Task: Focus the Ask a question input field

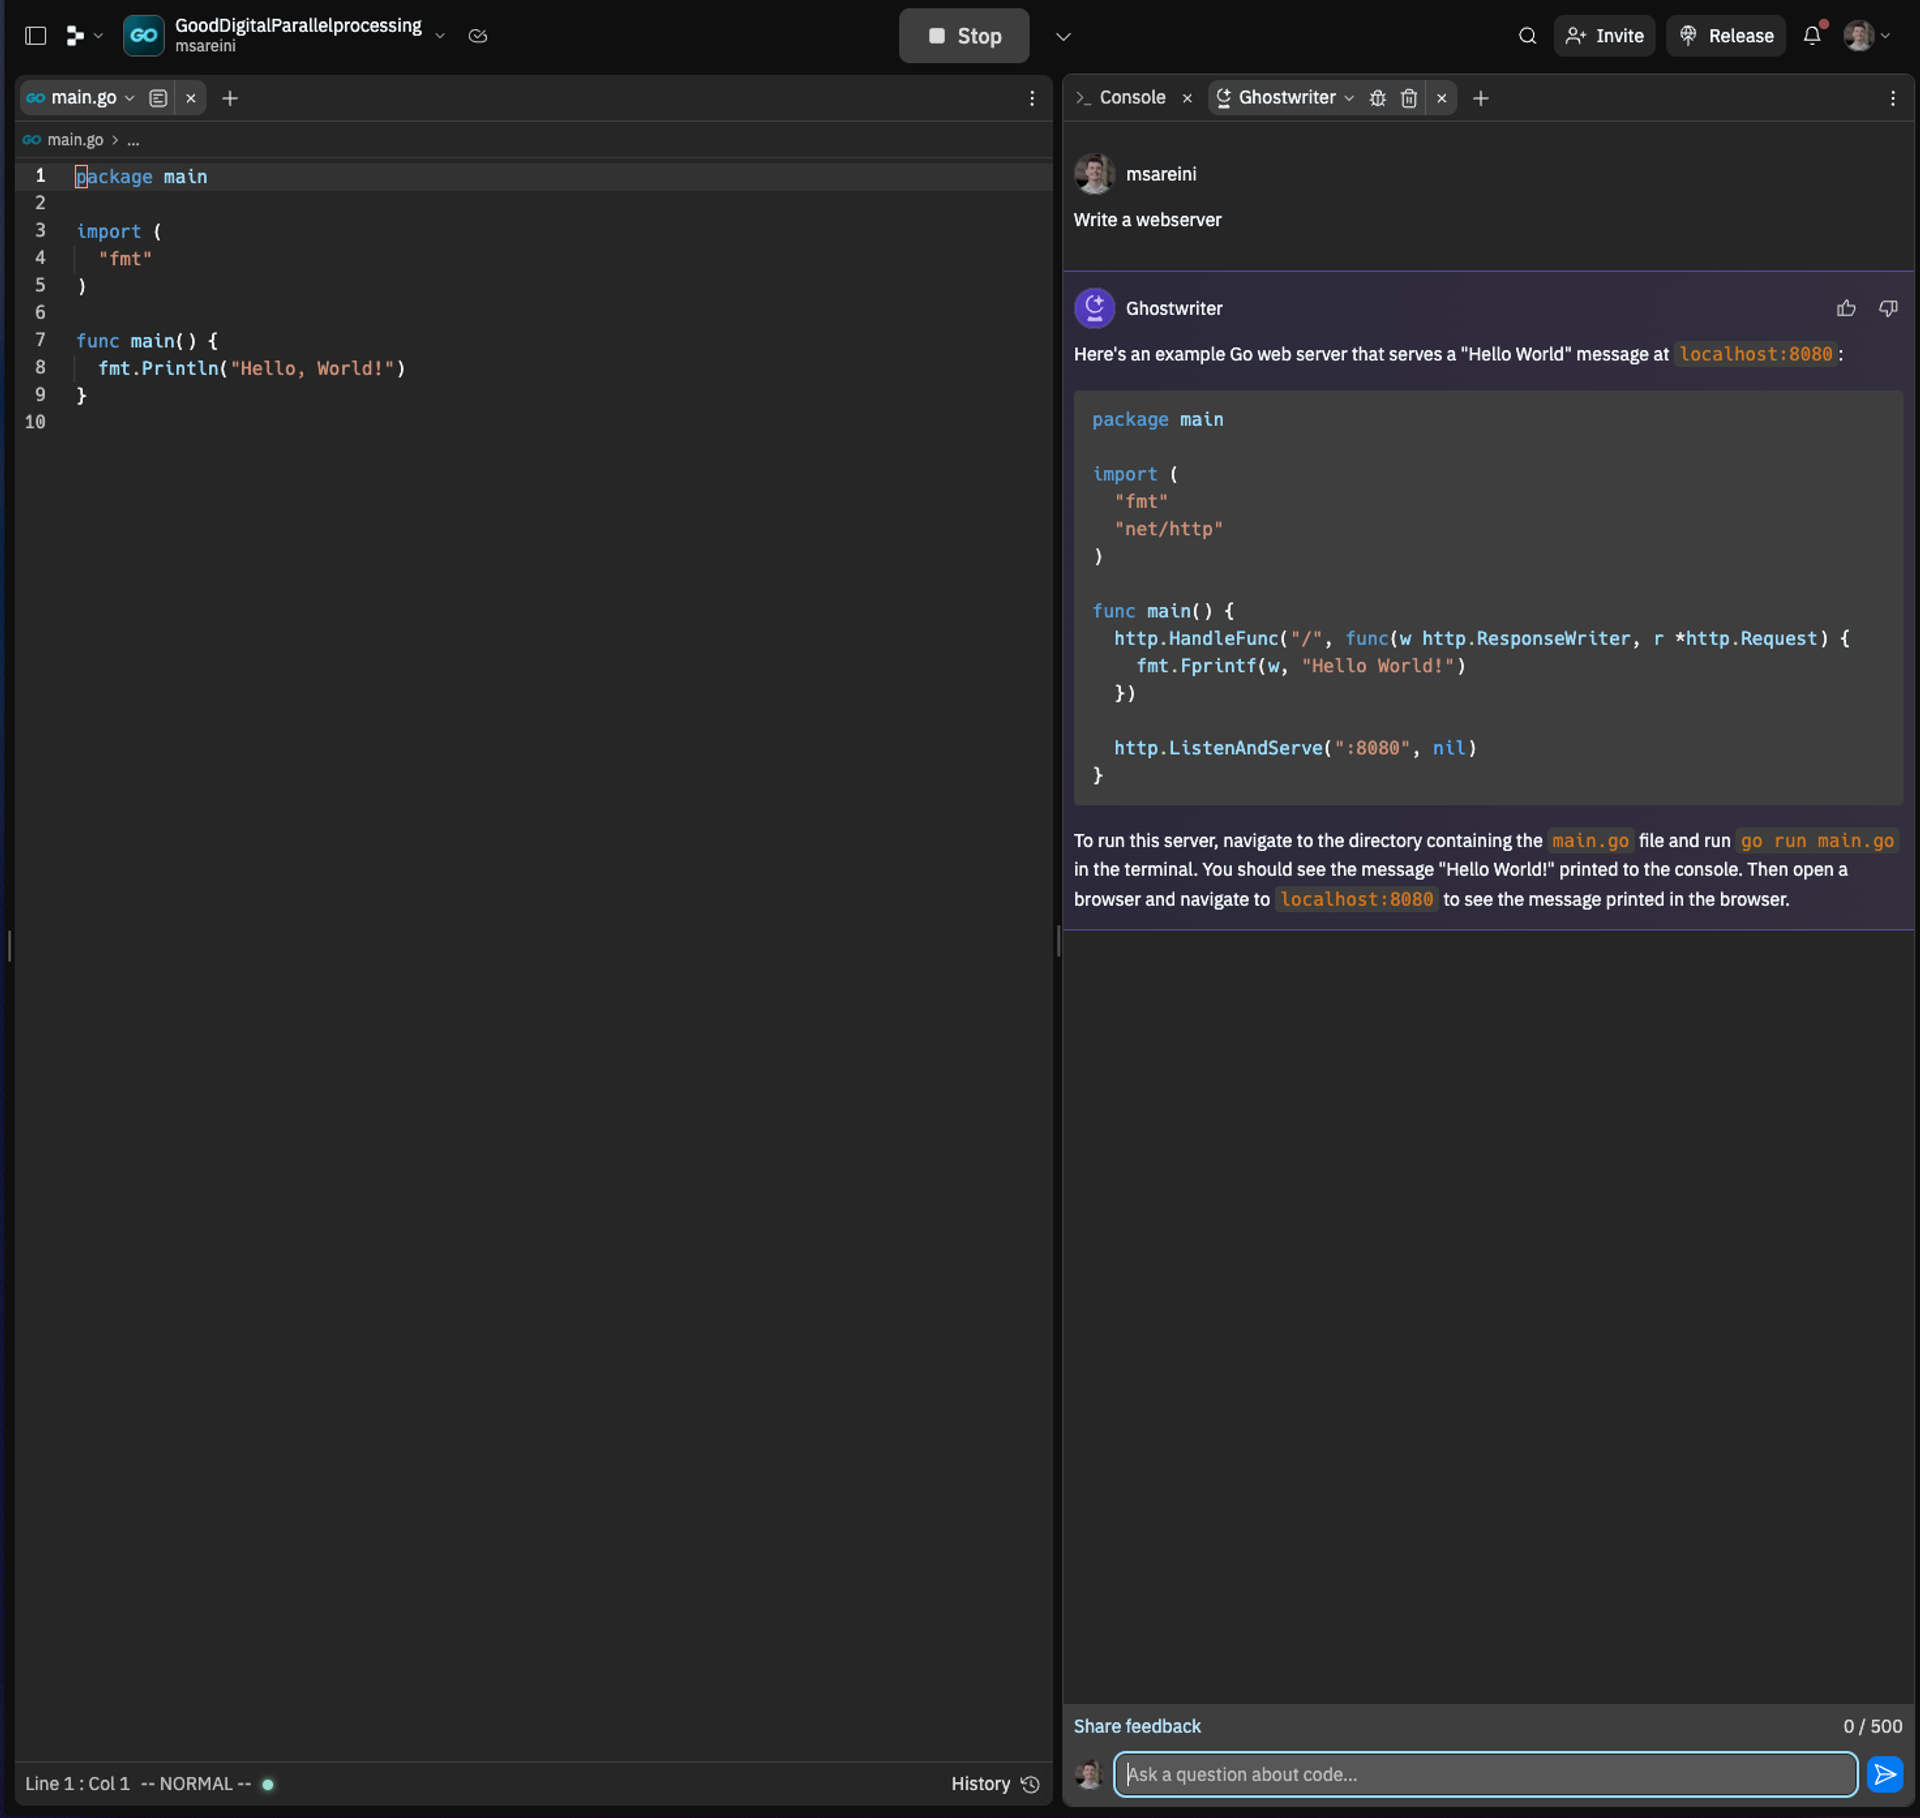Action: [1485, 1774]
